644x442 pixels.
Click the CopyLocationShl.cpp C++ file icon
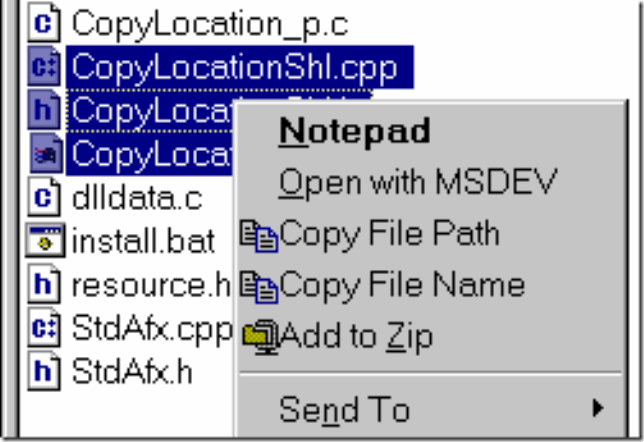[x=44, y=66]
